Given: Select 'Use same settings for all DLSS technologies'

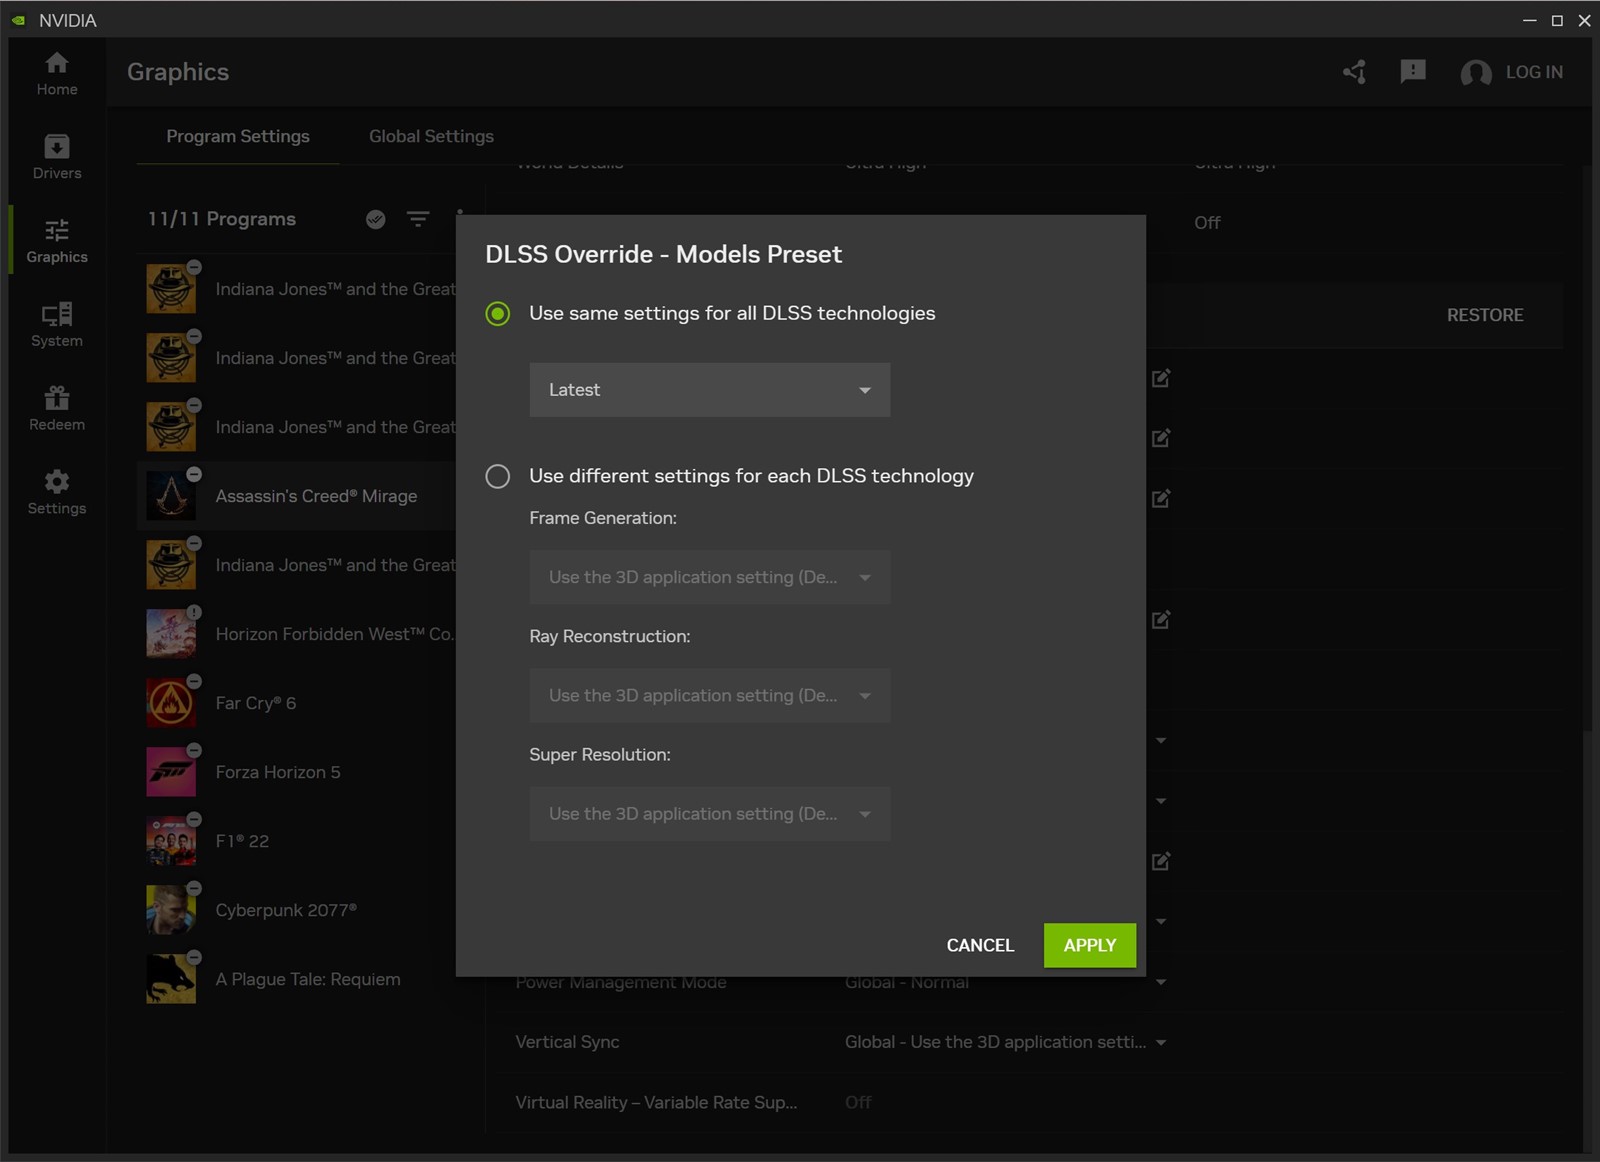Looking at the screenshot, I should tap(497, 314).
